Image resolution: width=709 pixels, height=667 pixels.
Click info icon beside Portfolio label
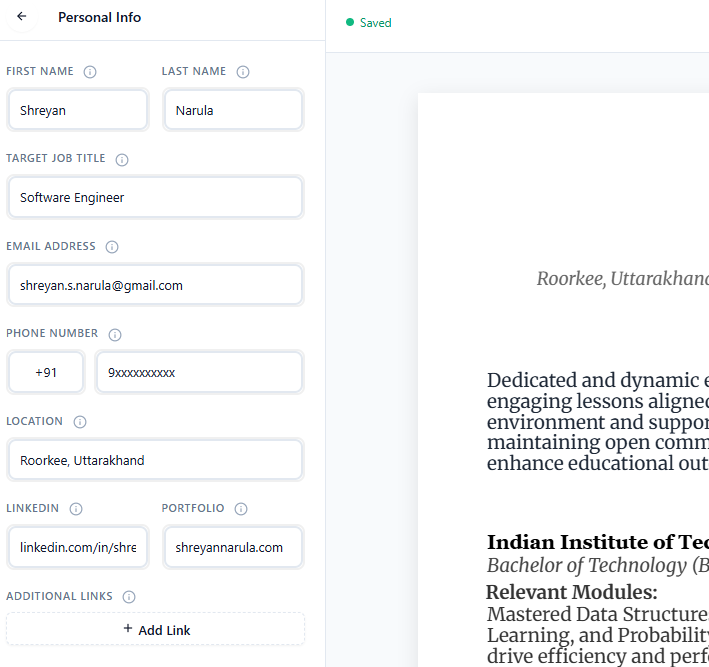(241, 509)
